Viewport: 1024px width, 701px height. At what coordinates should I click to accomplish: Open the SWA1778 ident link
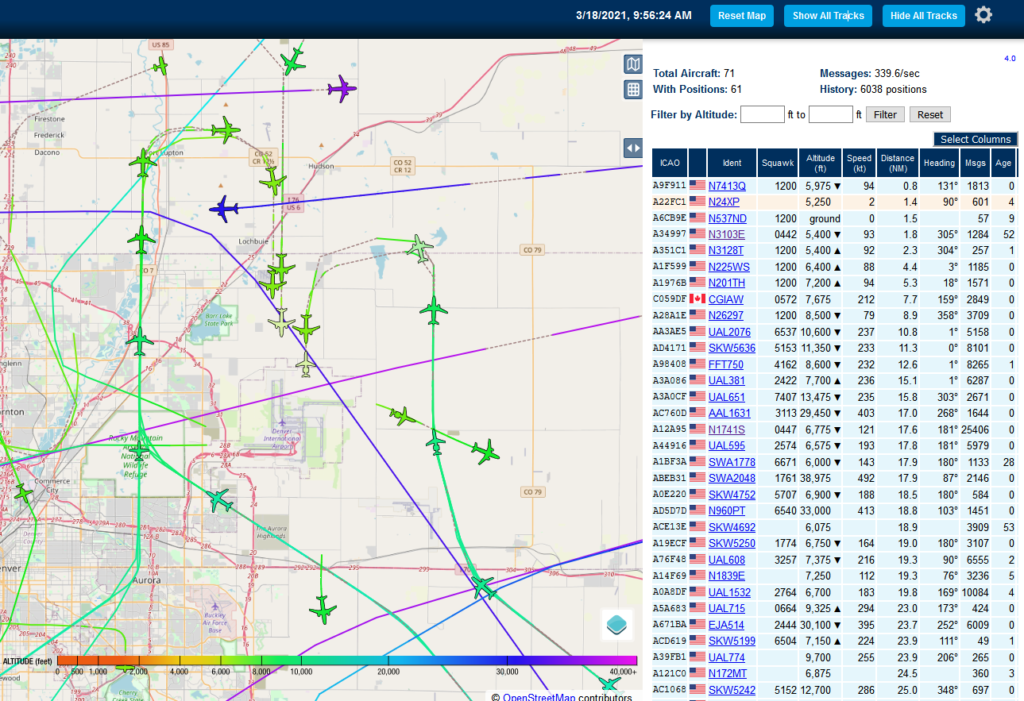pos(731,463)
